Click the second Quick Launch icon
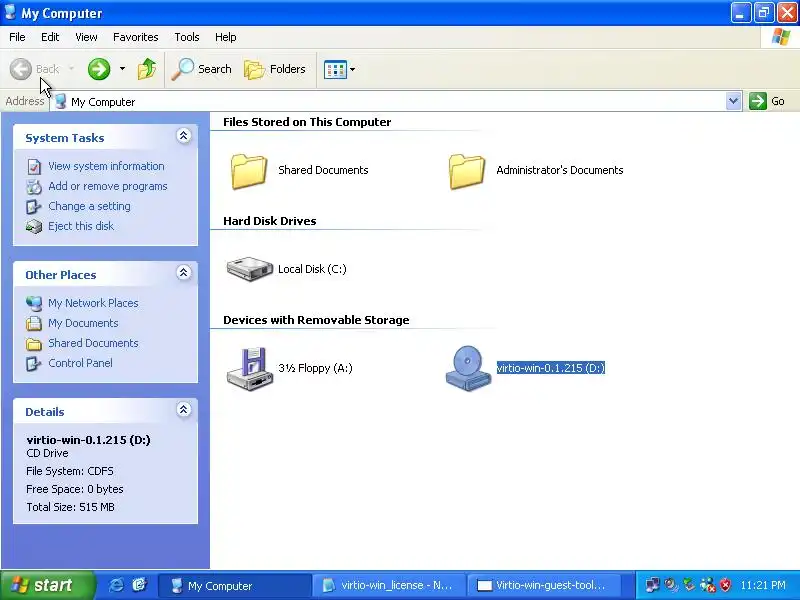The height and width of the screenshot is (600, 800). (x=139, y=585)
